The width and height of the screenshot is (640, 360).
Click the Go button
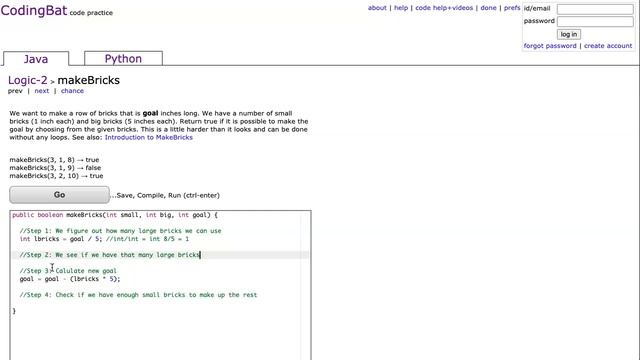pyautogui.click(x=60, y=195)
